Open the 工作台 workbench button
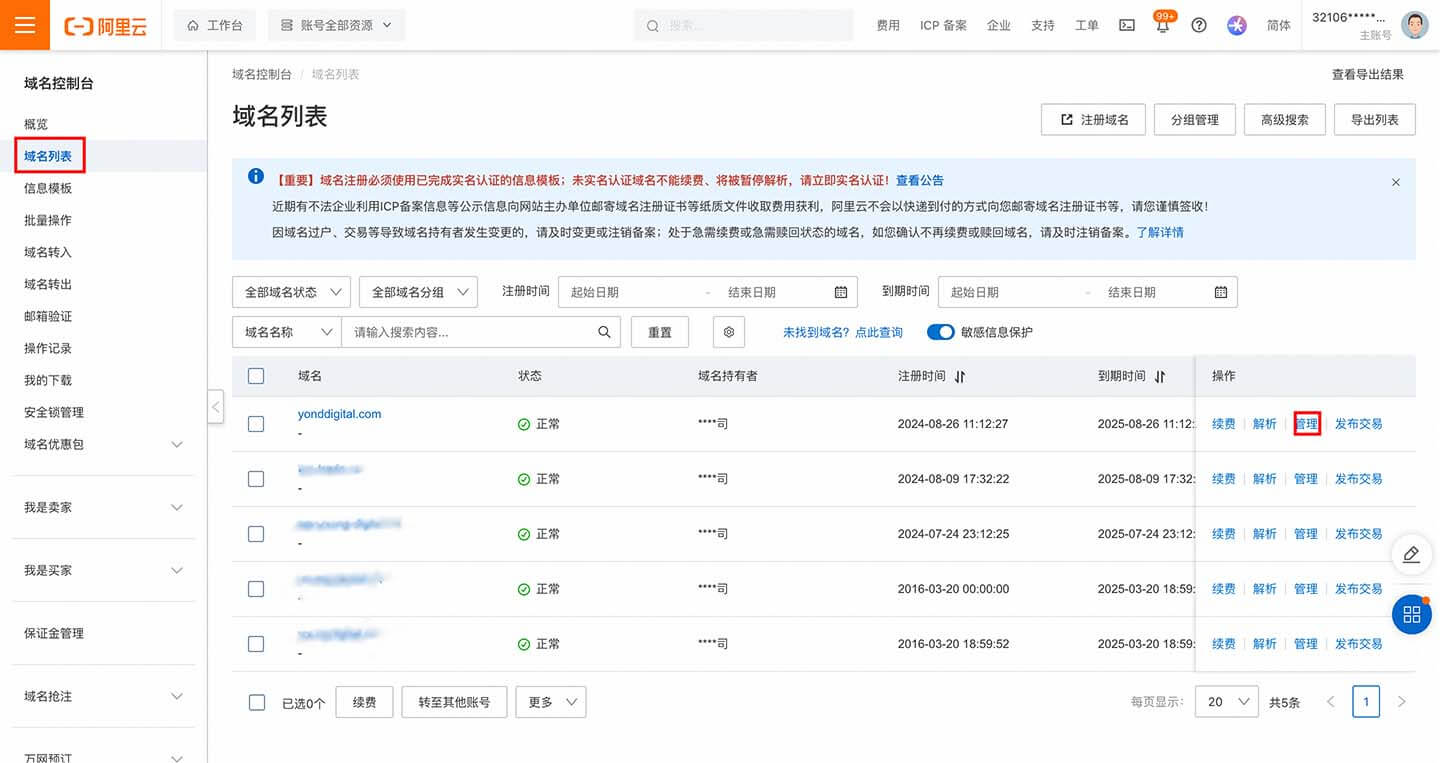This screenshot has height=763, width=1440. pyautogui.click(x=215, y=26)
